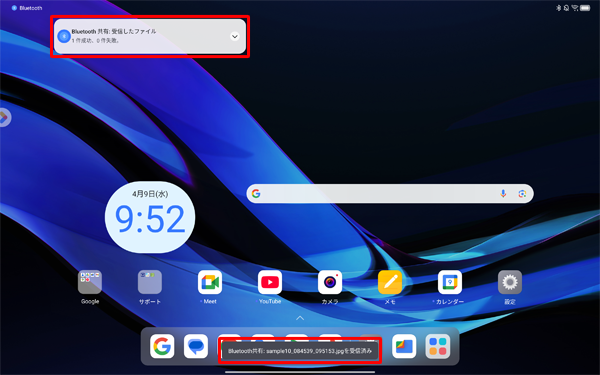Tap the Bluetooth status icon at top right
This screenshot has width=600, height=375.
click(558, 8)
